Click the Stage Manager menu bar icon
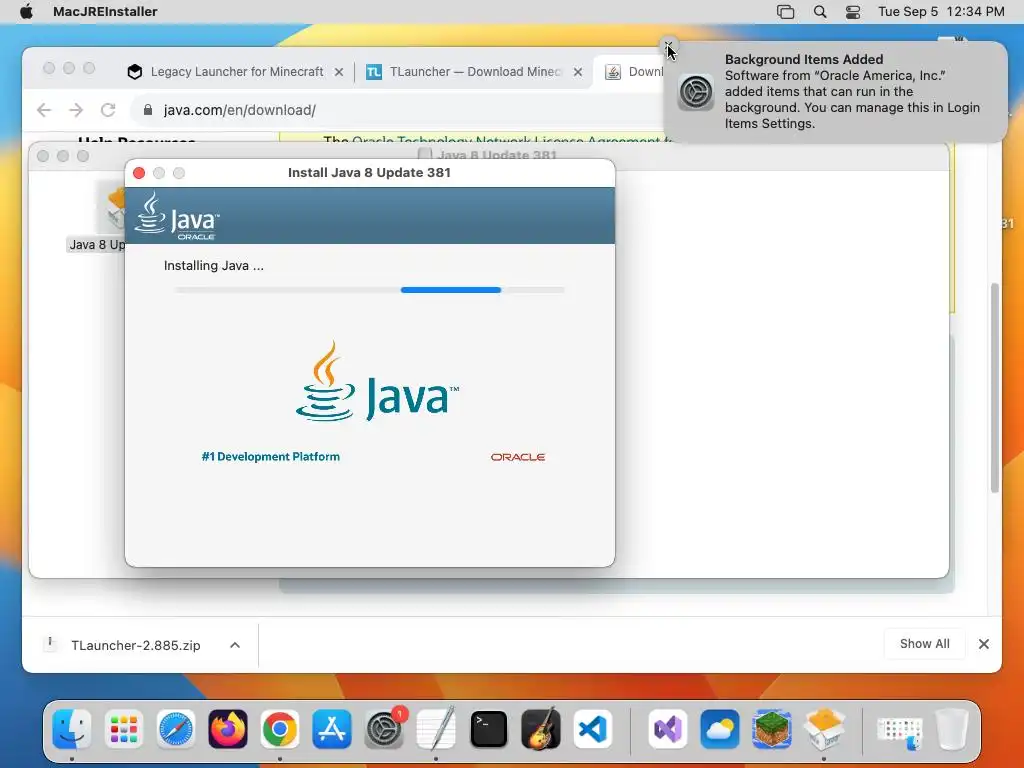Image resolution: width=1024 pixels, height=768 pixels. (x=786, y=11)
